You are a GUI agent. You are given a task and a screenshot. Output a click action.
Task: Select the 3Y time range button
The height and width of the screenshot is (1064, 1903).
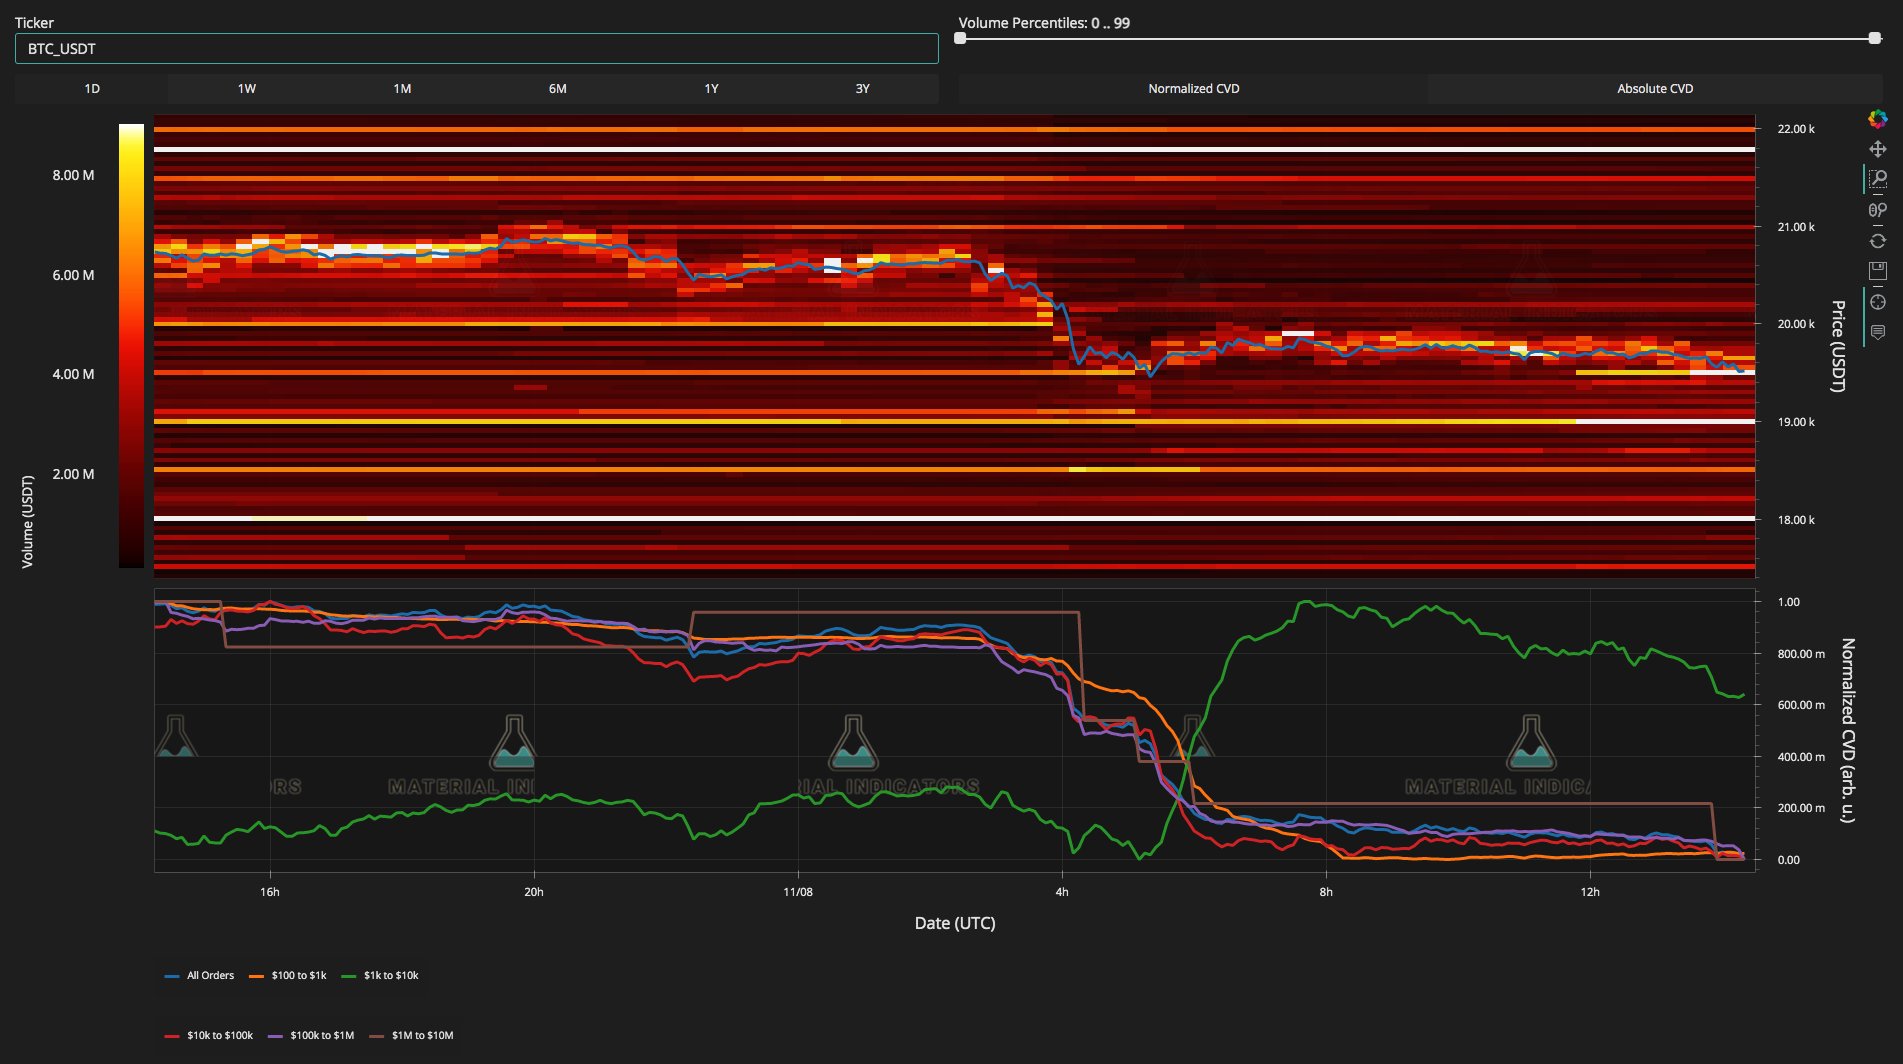tap(862, 89)
